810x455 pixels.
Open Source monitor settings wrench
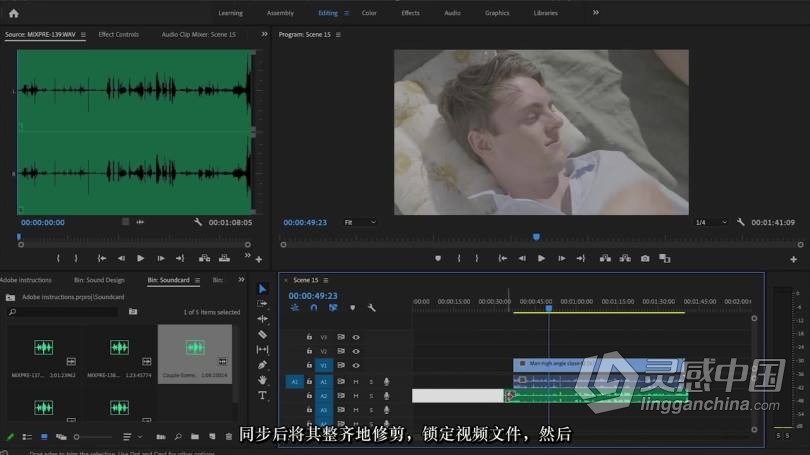click(198, 222)
